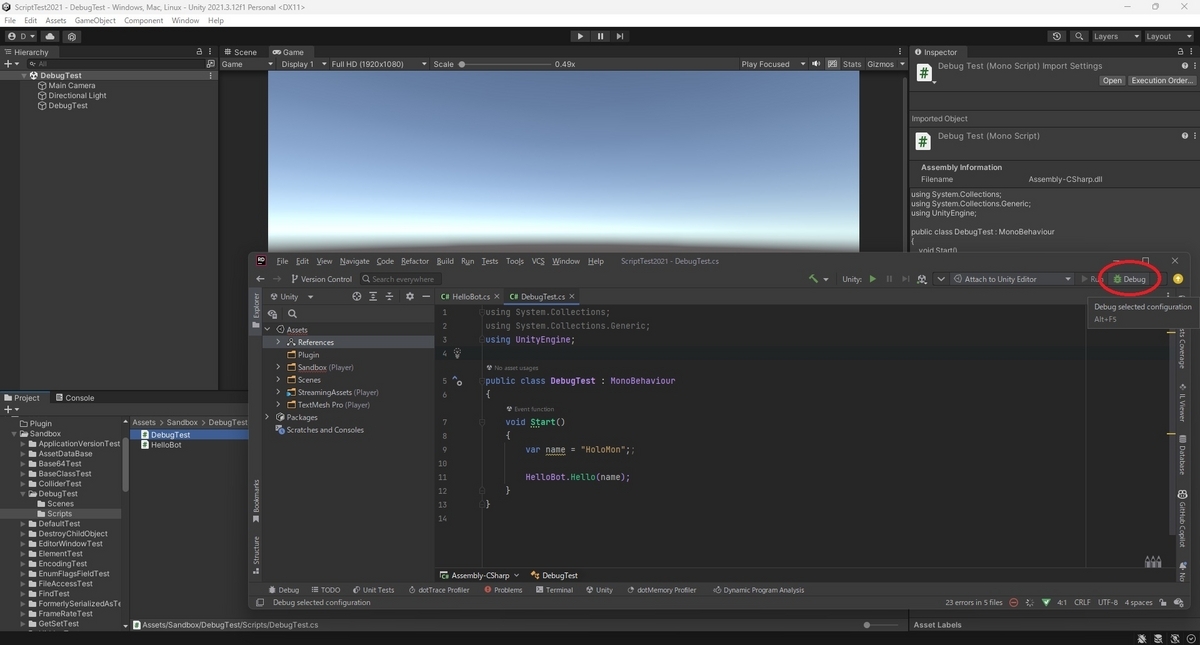
Task: Click Unity cloud services icon
Action: [50, 36]
